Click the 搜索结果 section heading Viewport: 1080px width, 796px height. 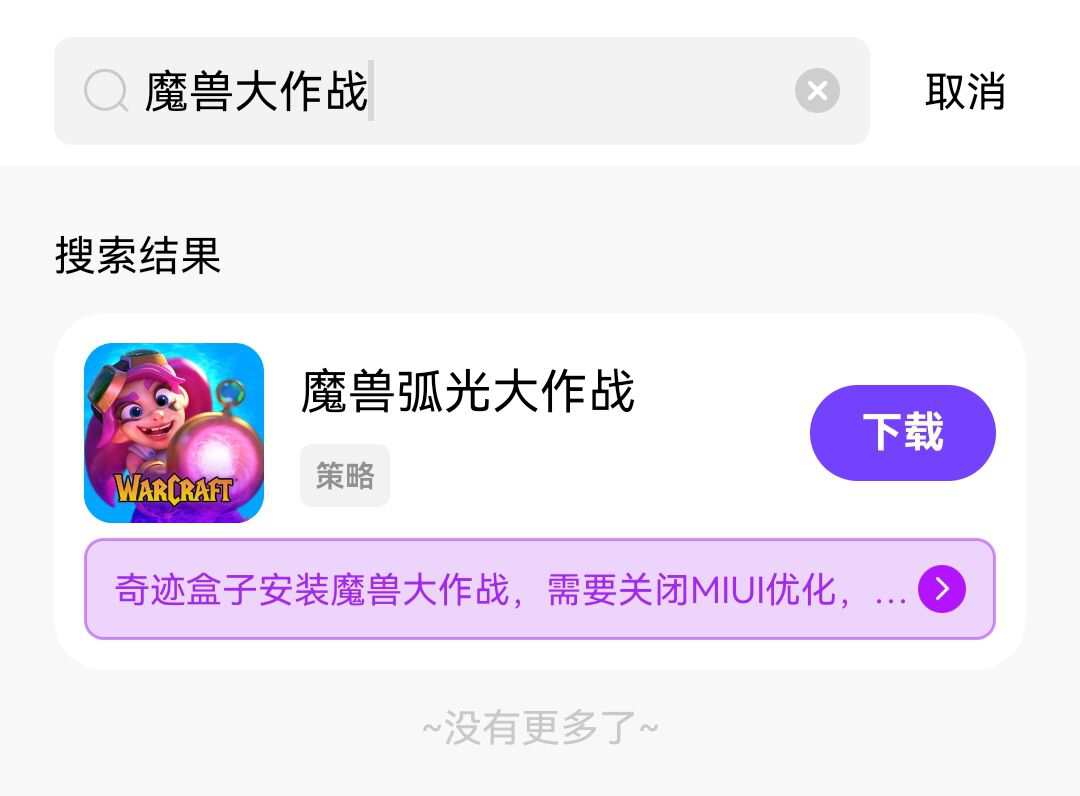(138, 255)
